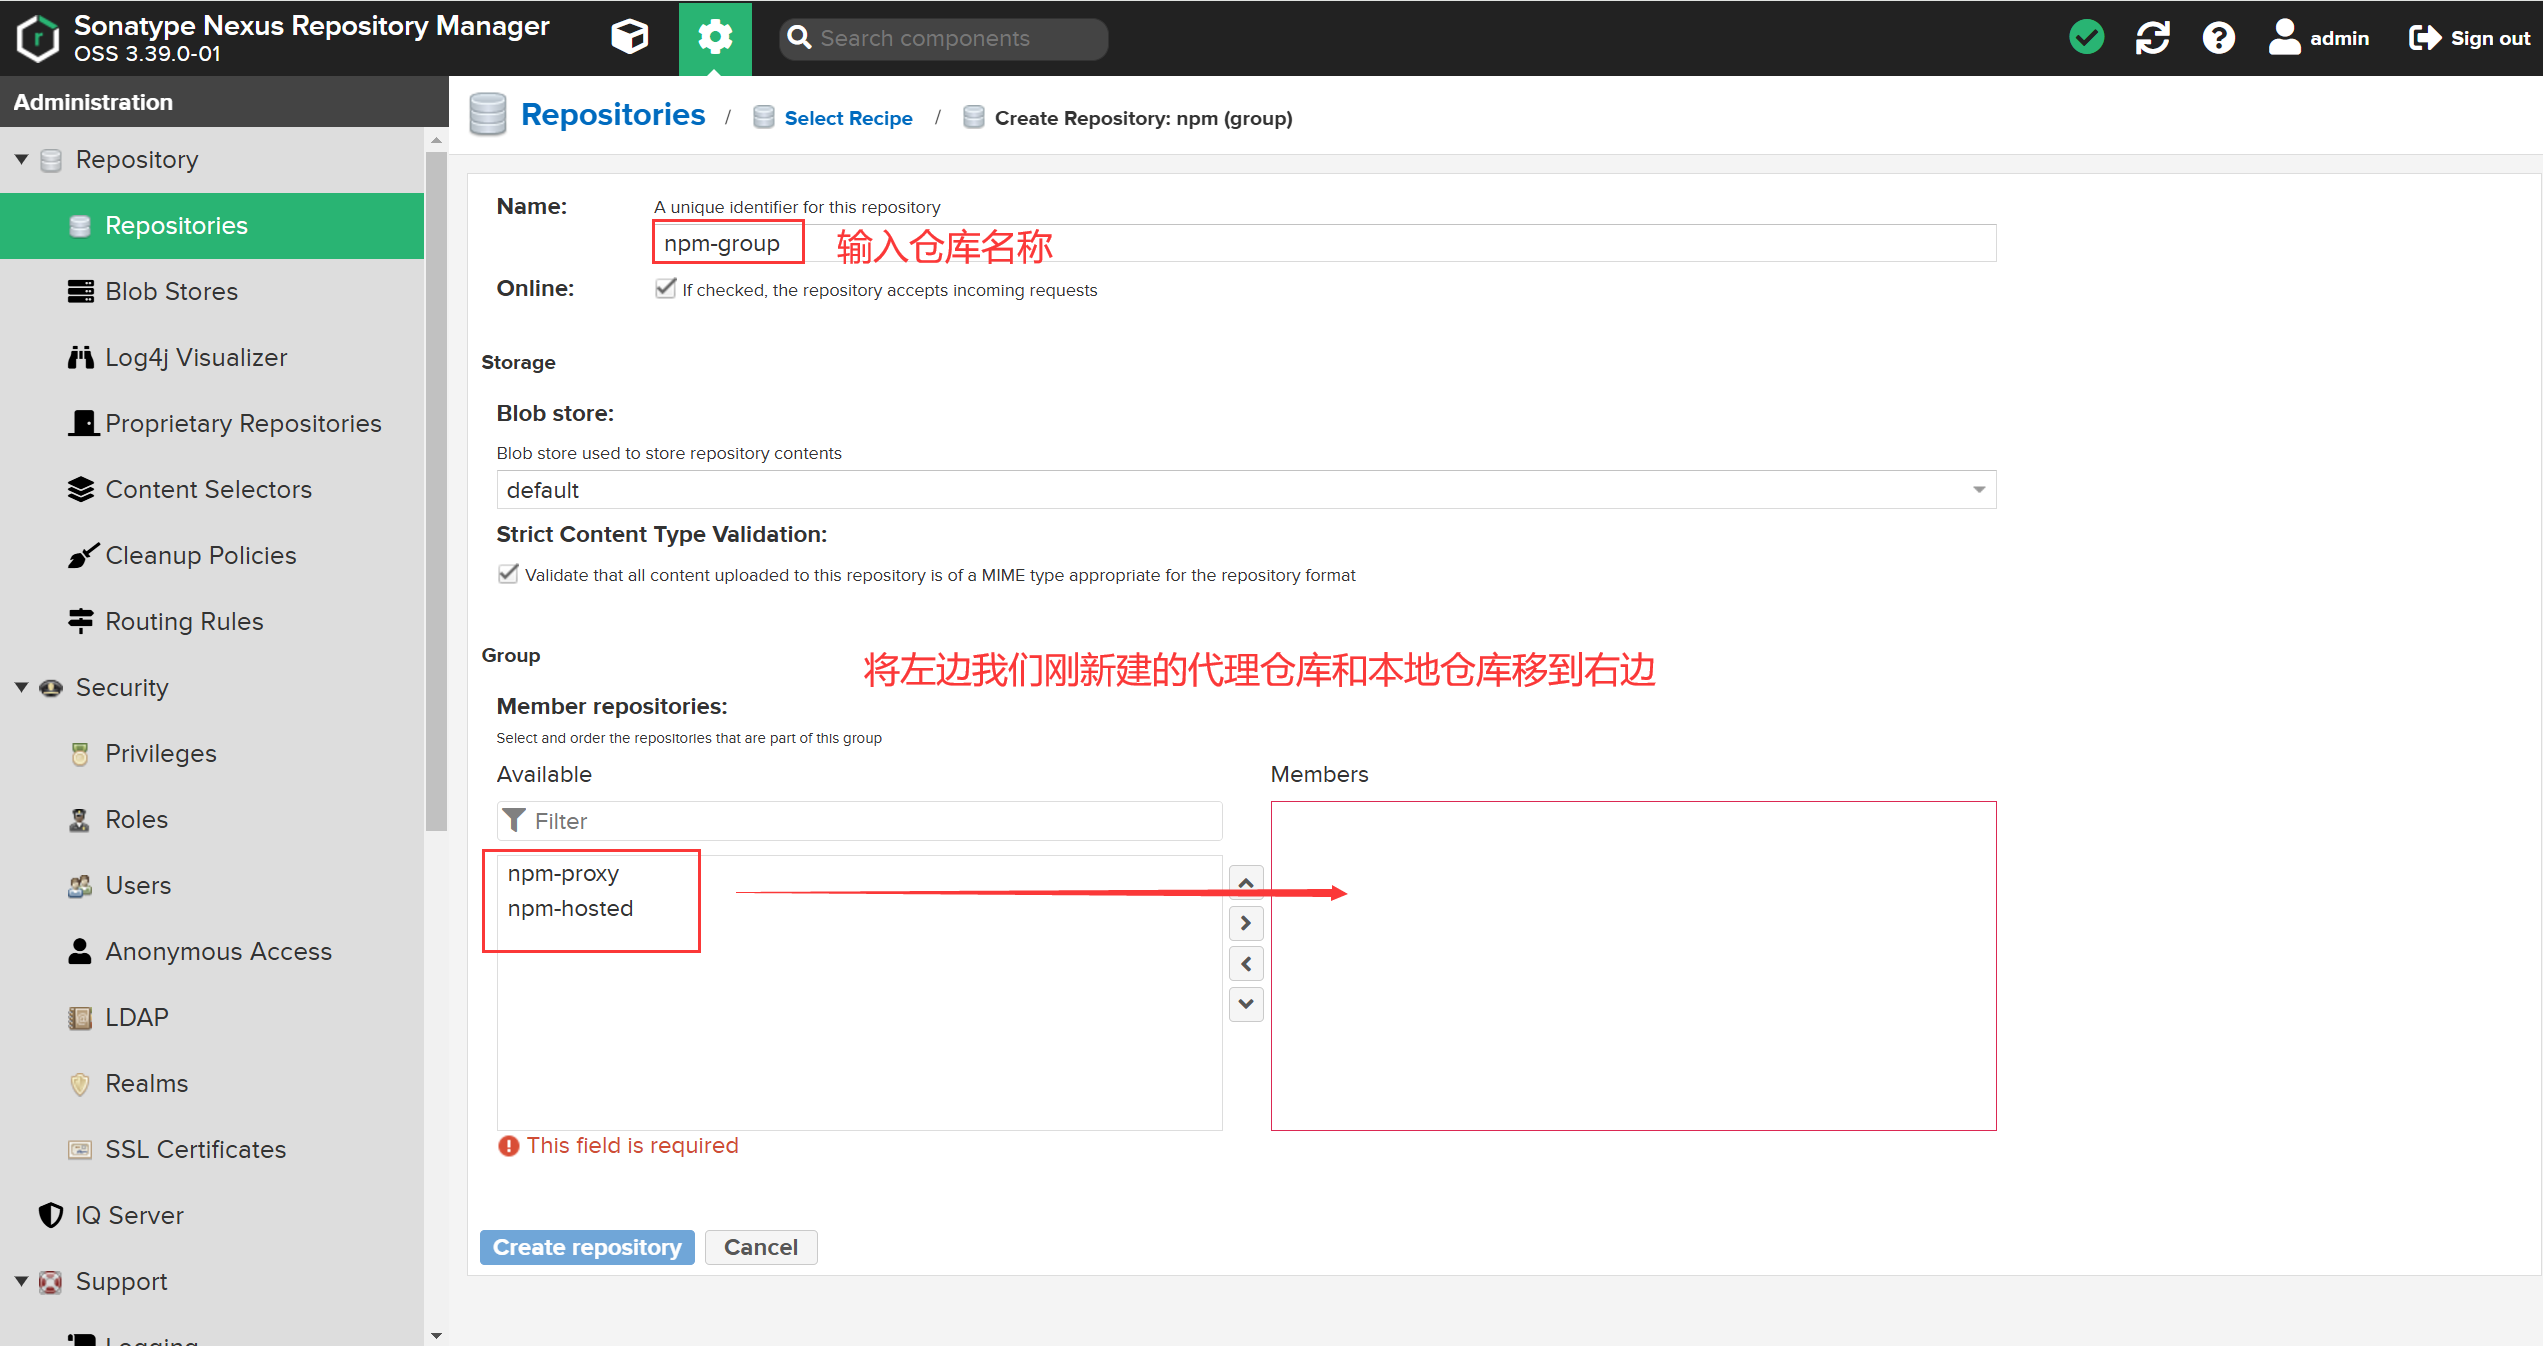Image resolution: width=2543 pixels, height=1346 pixels.
Task: Click move-up arrow for member order
Action: click(x=1246, y=882)
